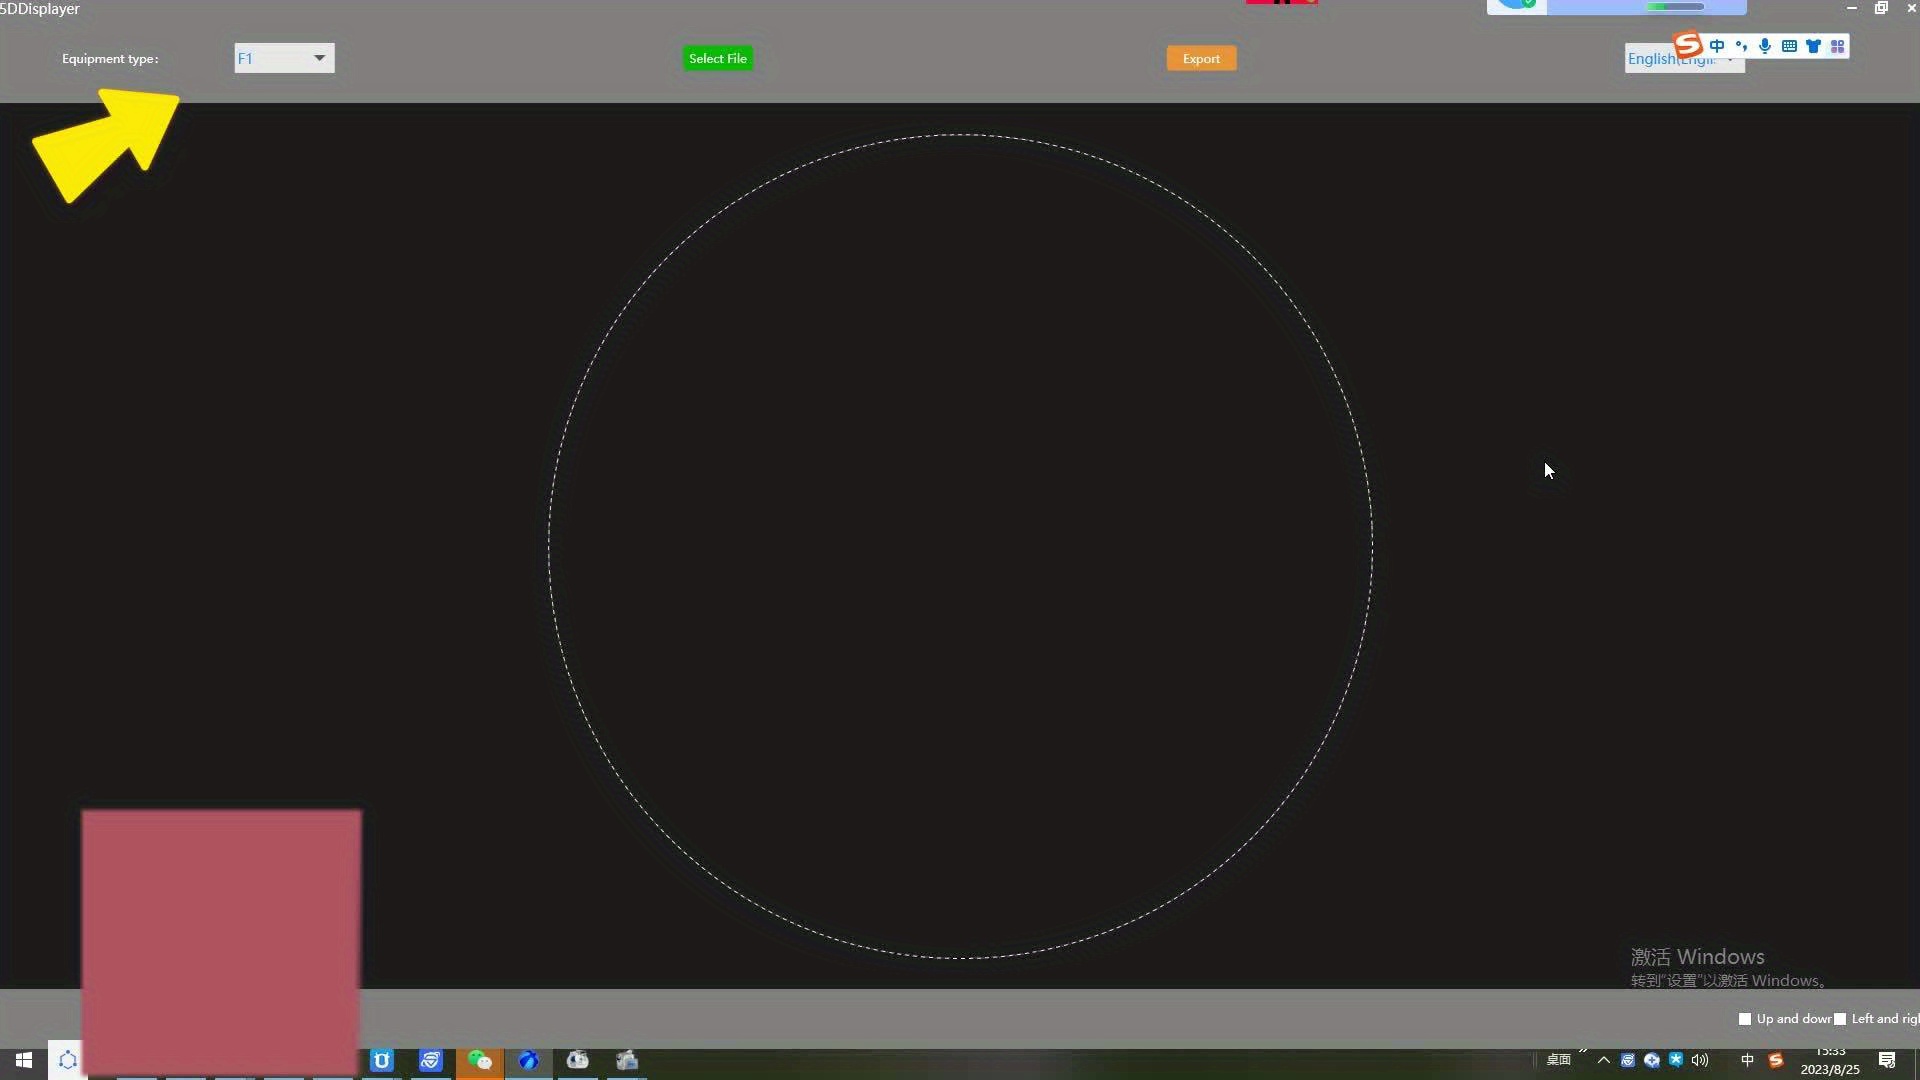Click the Sogou punctuation toggle icon
The image size is (1920, 1080).
point(1741,46)
